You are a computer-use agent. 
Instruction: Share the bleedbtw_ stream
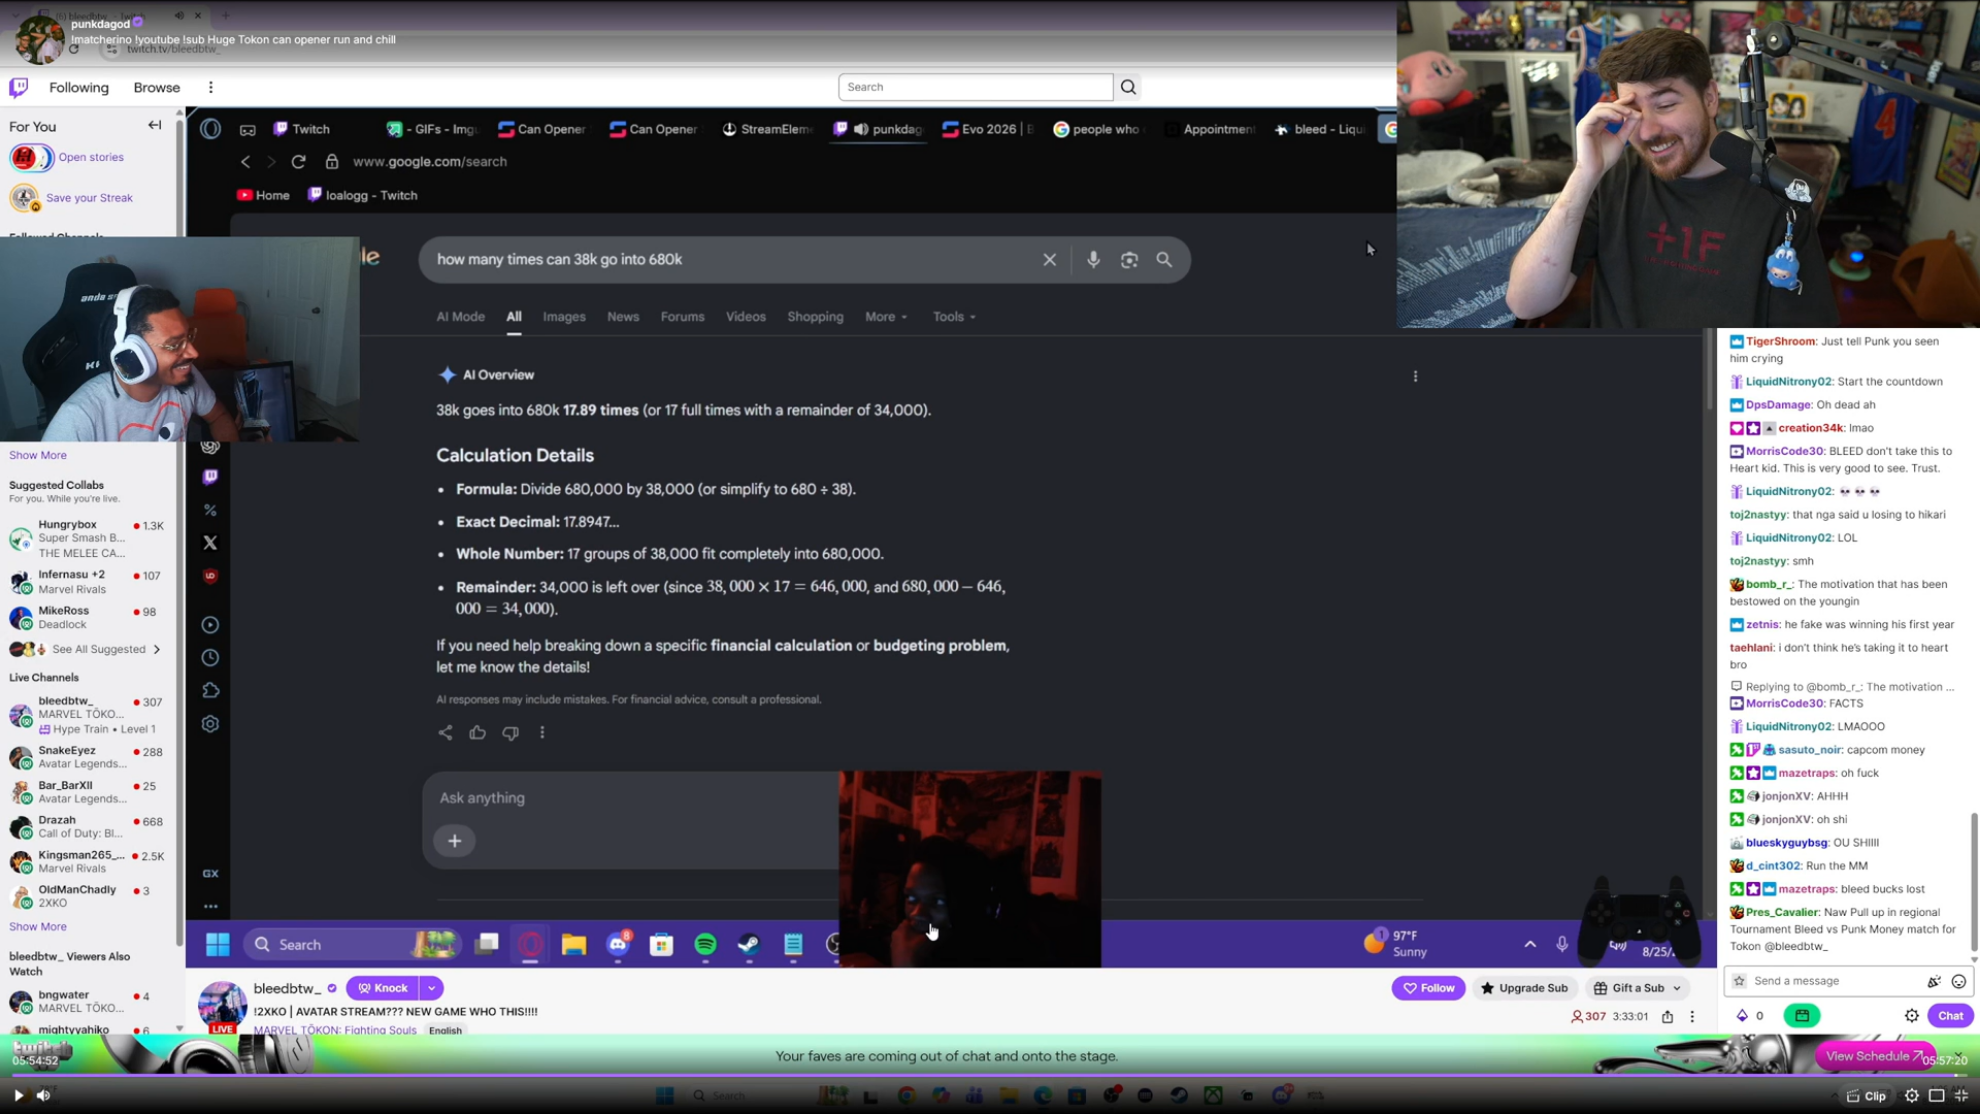click(x=1667, y=1017)
